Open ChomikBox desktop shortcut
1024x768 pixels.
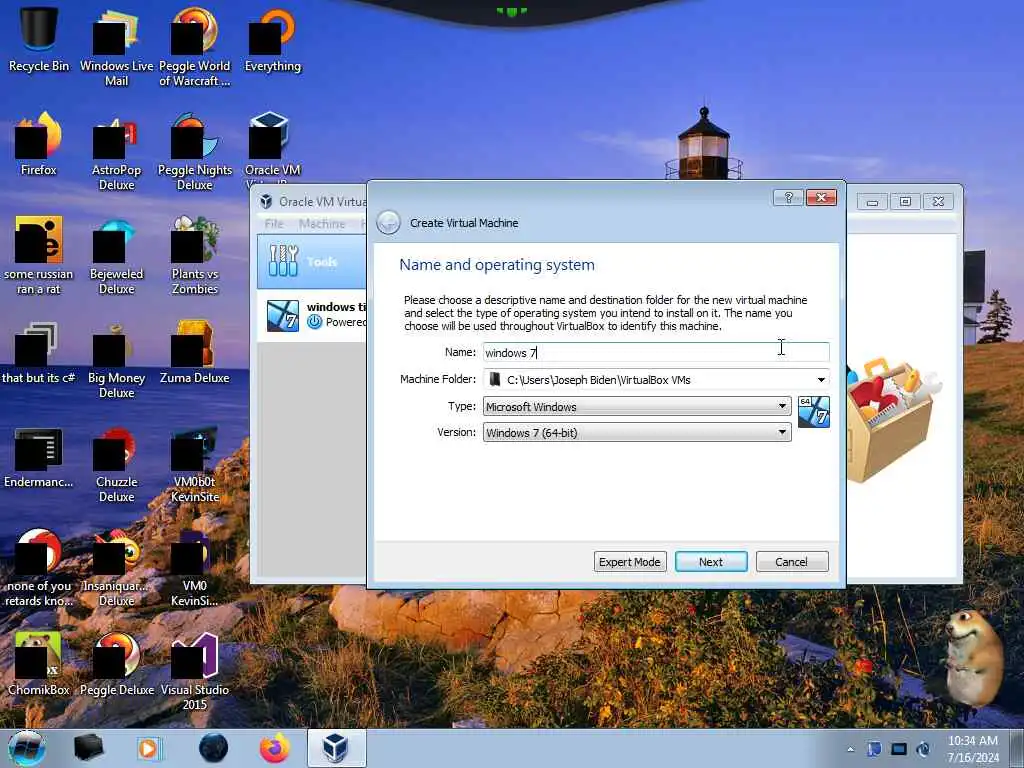pyautogui.click(x=38, y=665)
